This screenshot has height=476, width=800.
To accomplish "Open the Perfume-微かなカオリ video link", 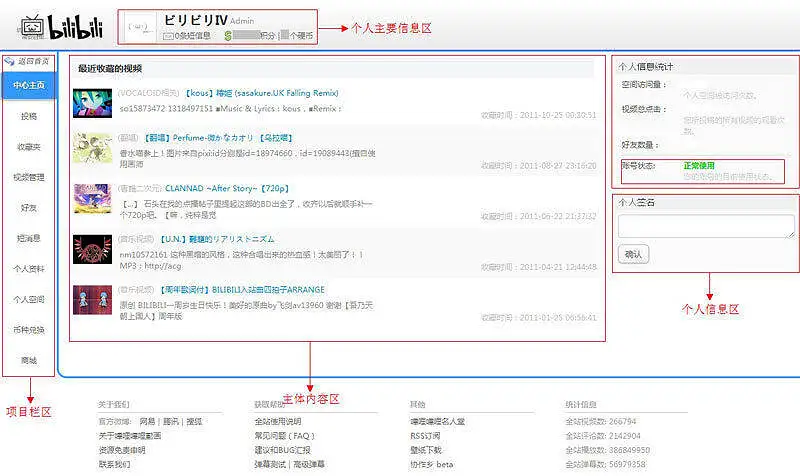I will 218,138.
